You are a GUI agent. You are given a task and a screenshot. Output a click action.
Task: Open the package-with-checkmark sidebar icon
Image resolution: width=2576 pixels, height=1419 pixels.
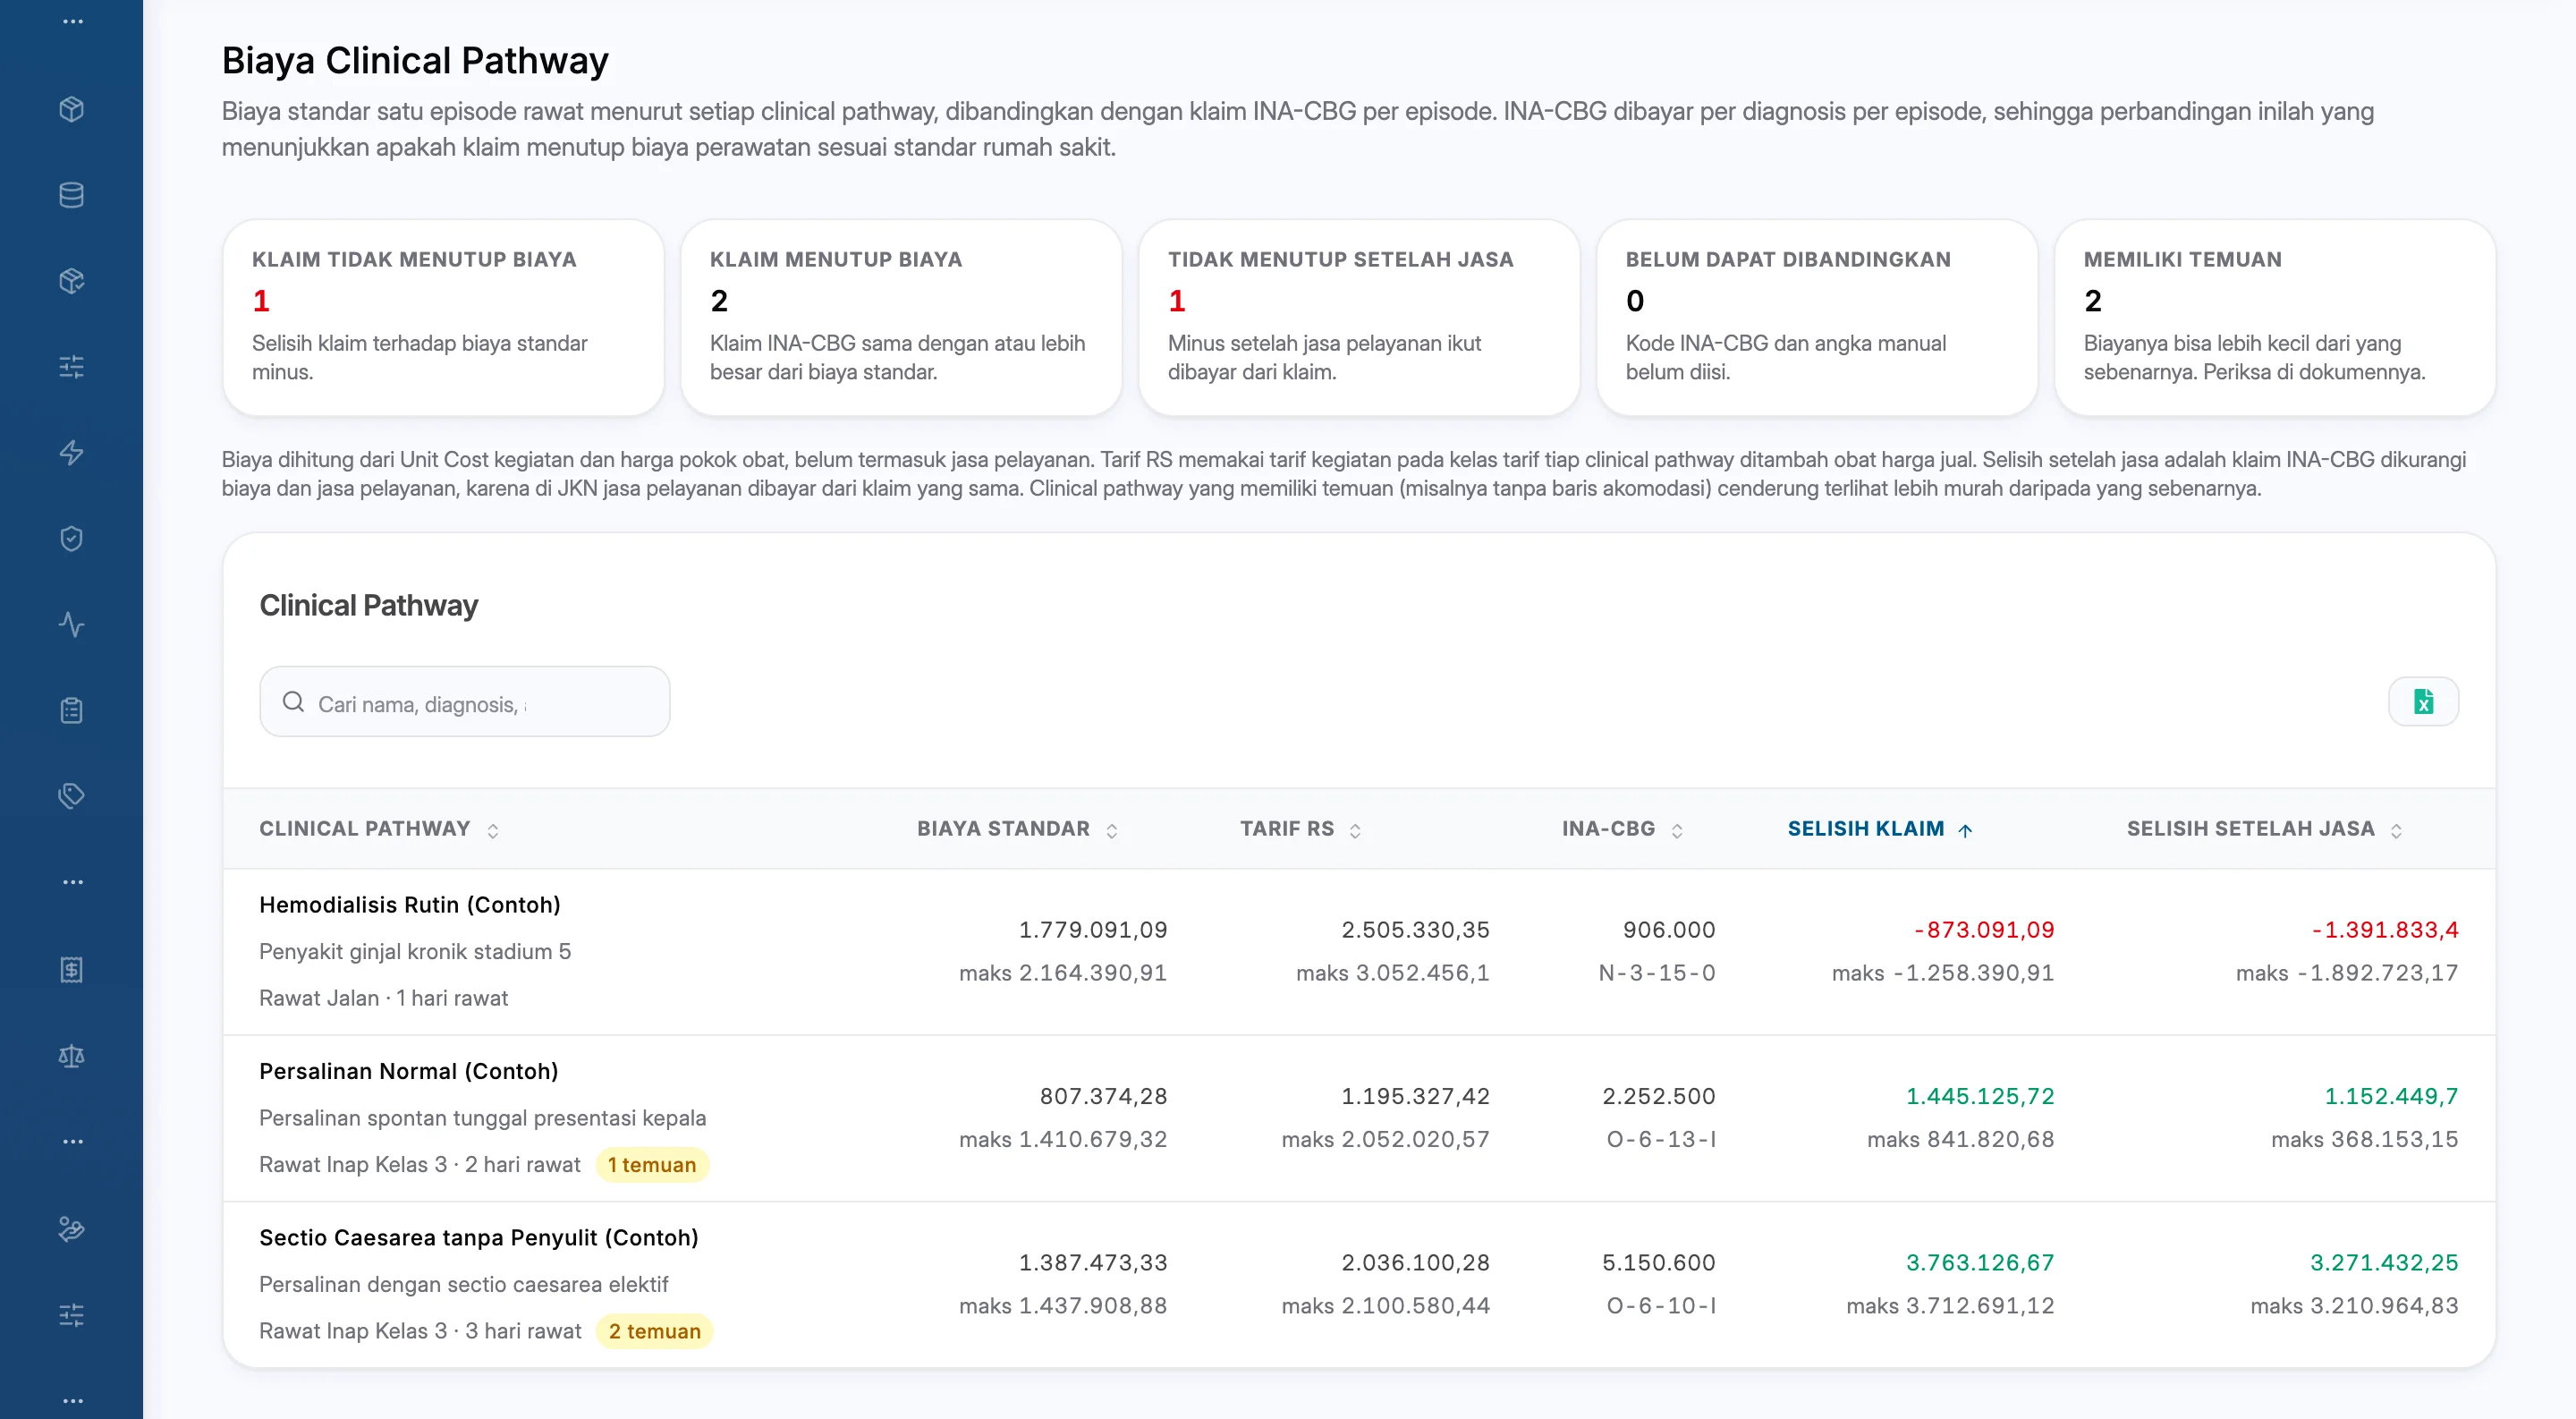71,281
